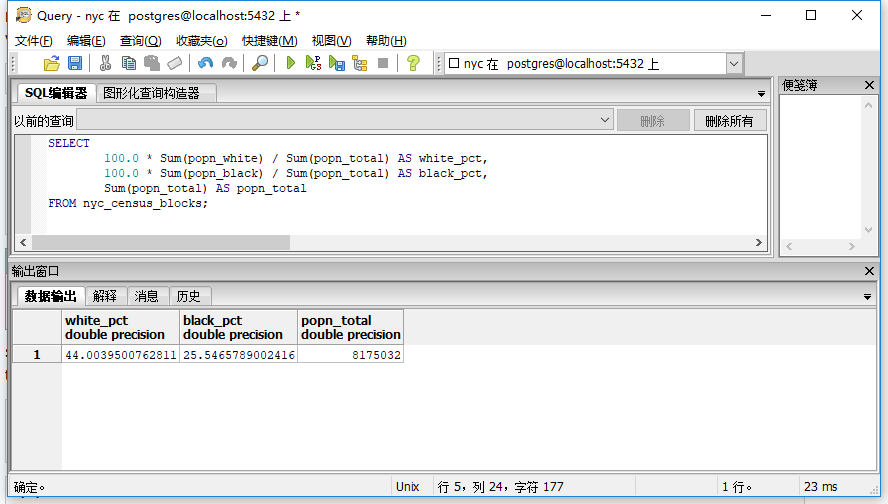
Task: Cut selected text with scissors icon
Action: (x=105, y=63)
